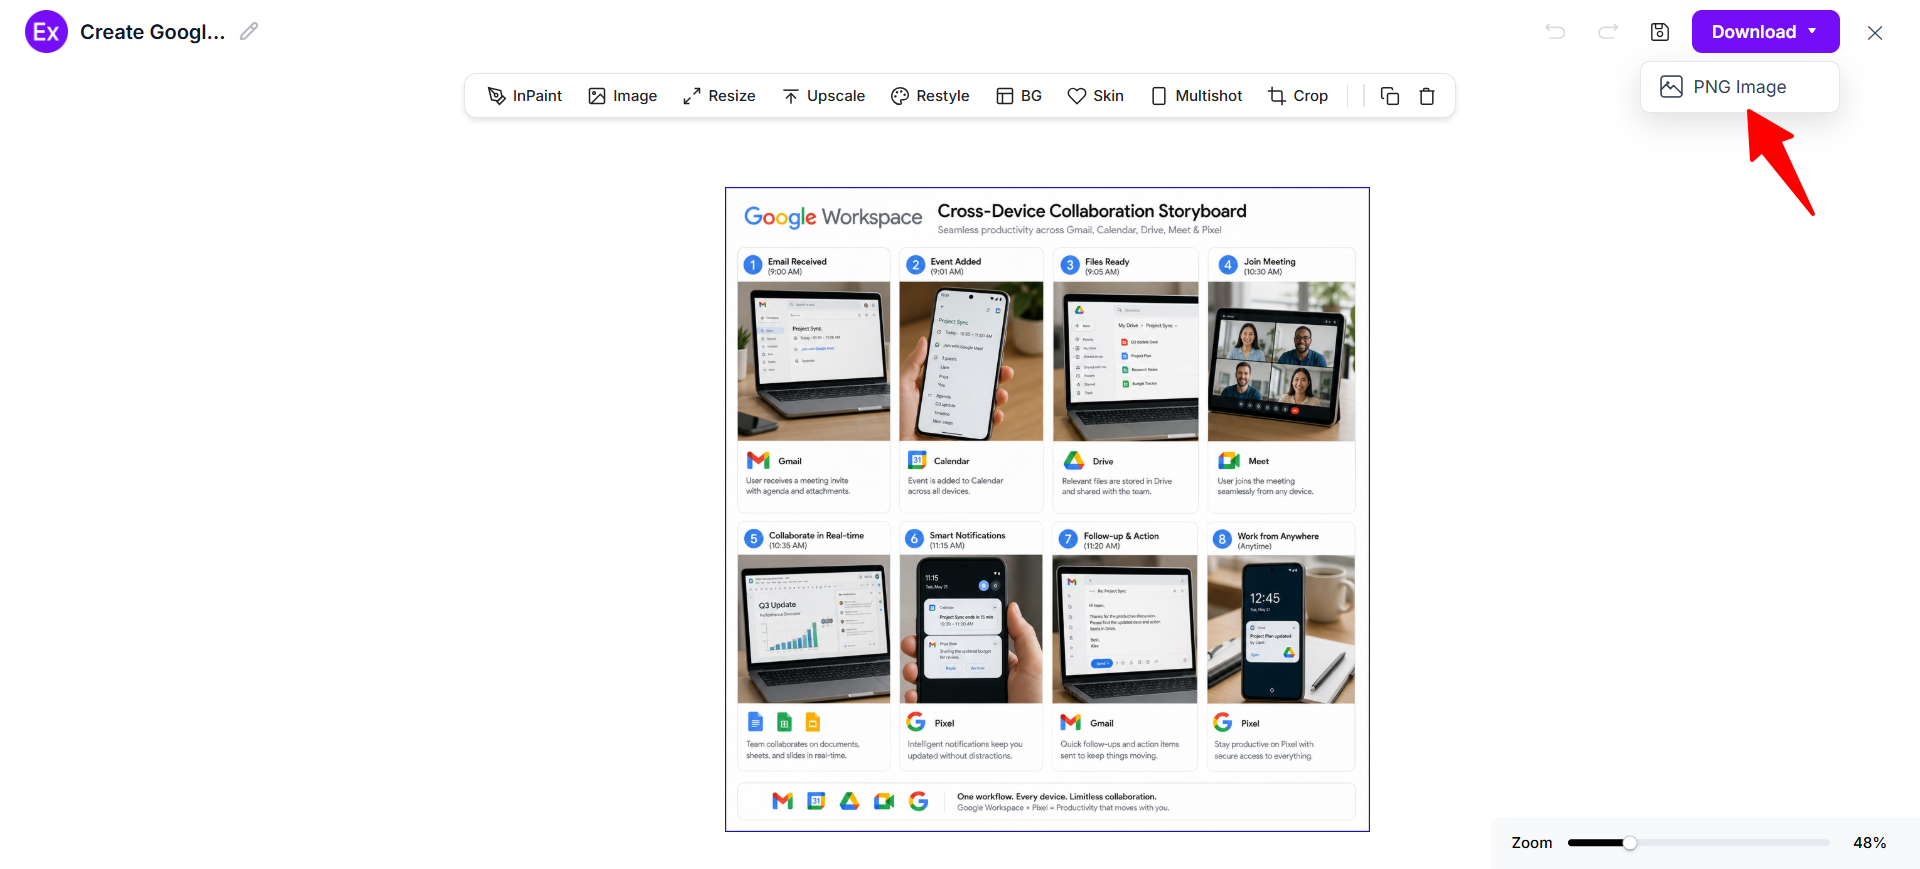This screenshot has height=869, width=1920.
Task: Choose PNG Image from download menu
Action: (1740, 87)
